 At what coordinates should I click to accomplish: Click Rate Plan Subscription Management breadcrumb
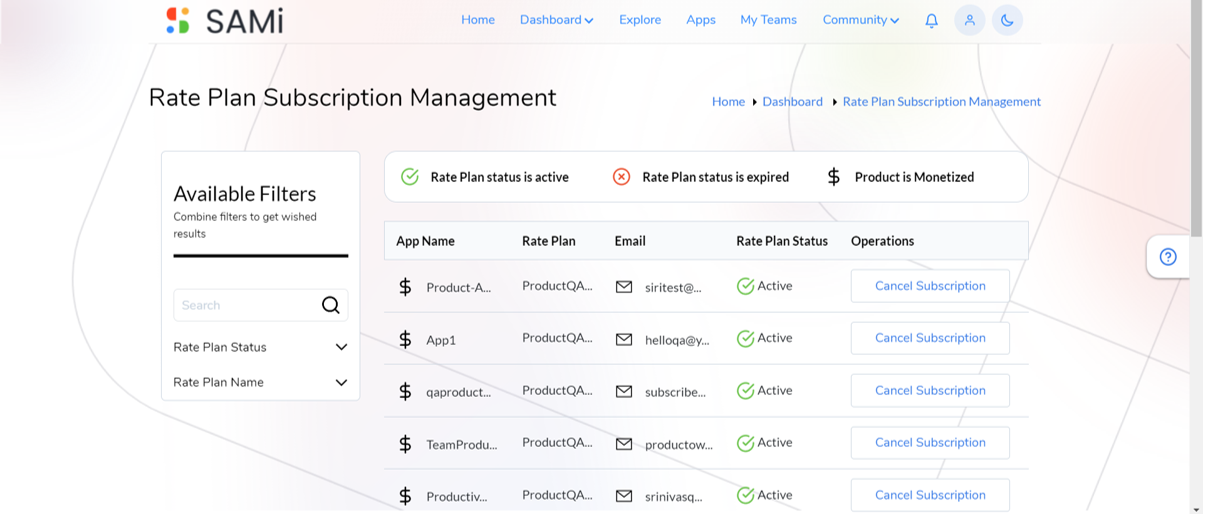[x=942, y=101]
